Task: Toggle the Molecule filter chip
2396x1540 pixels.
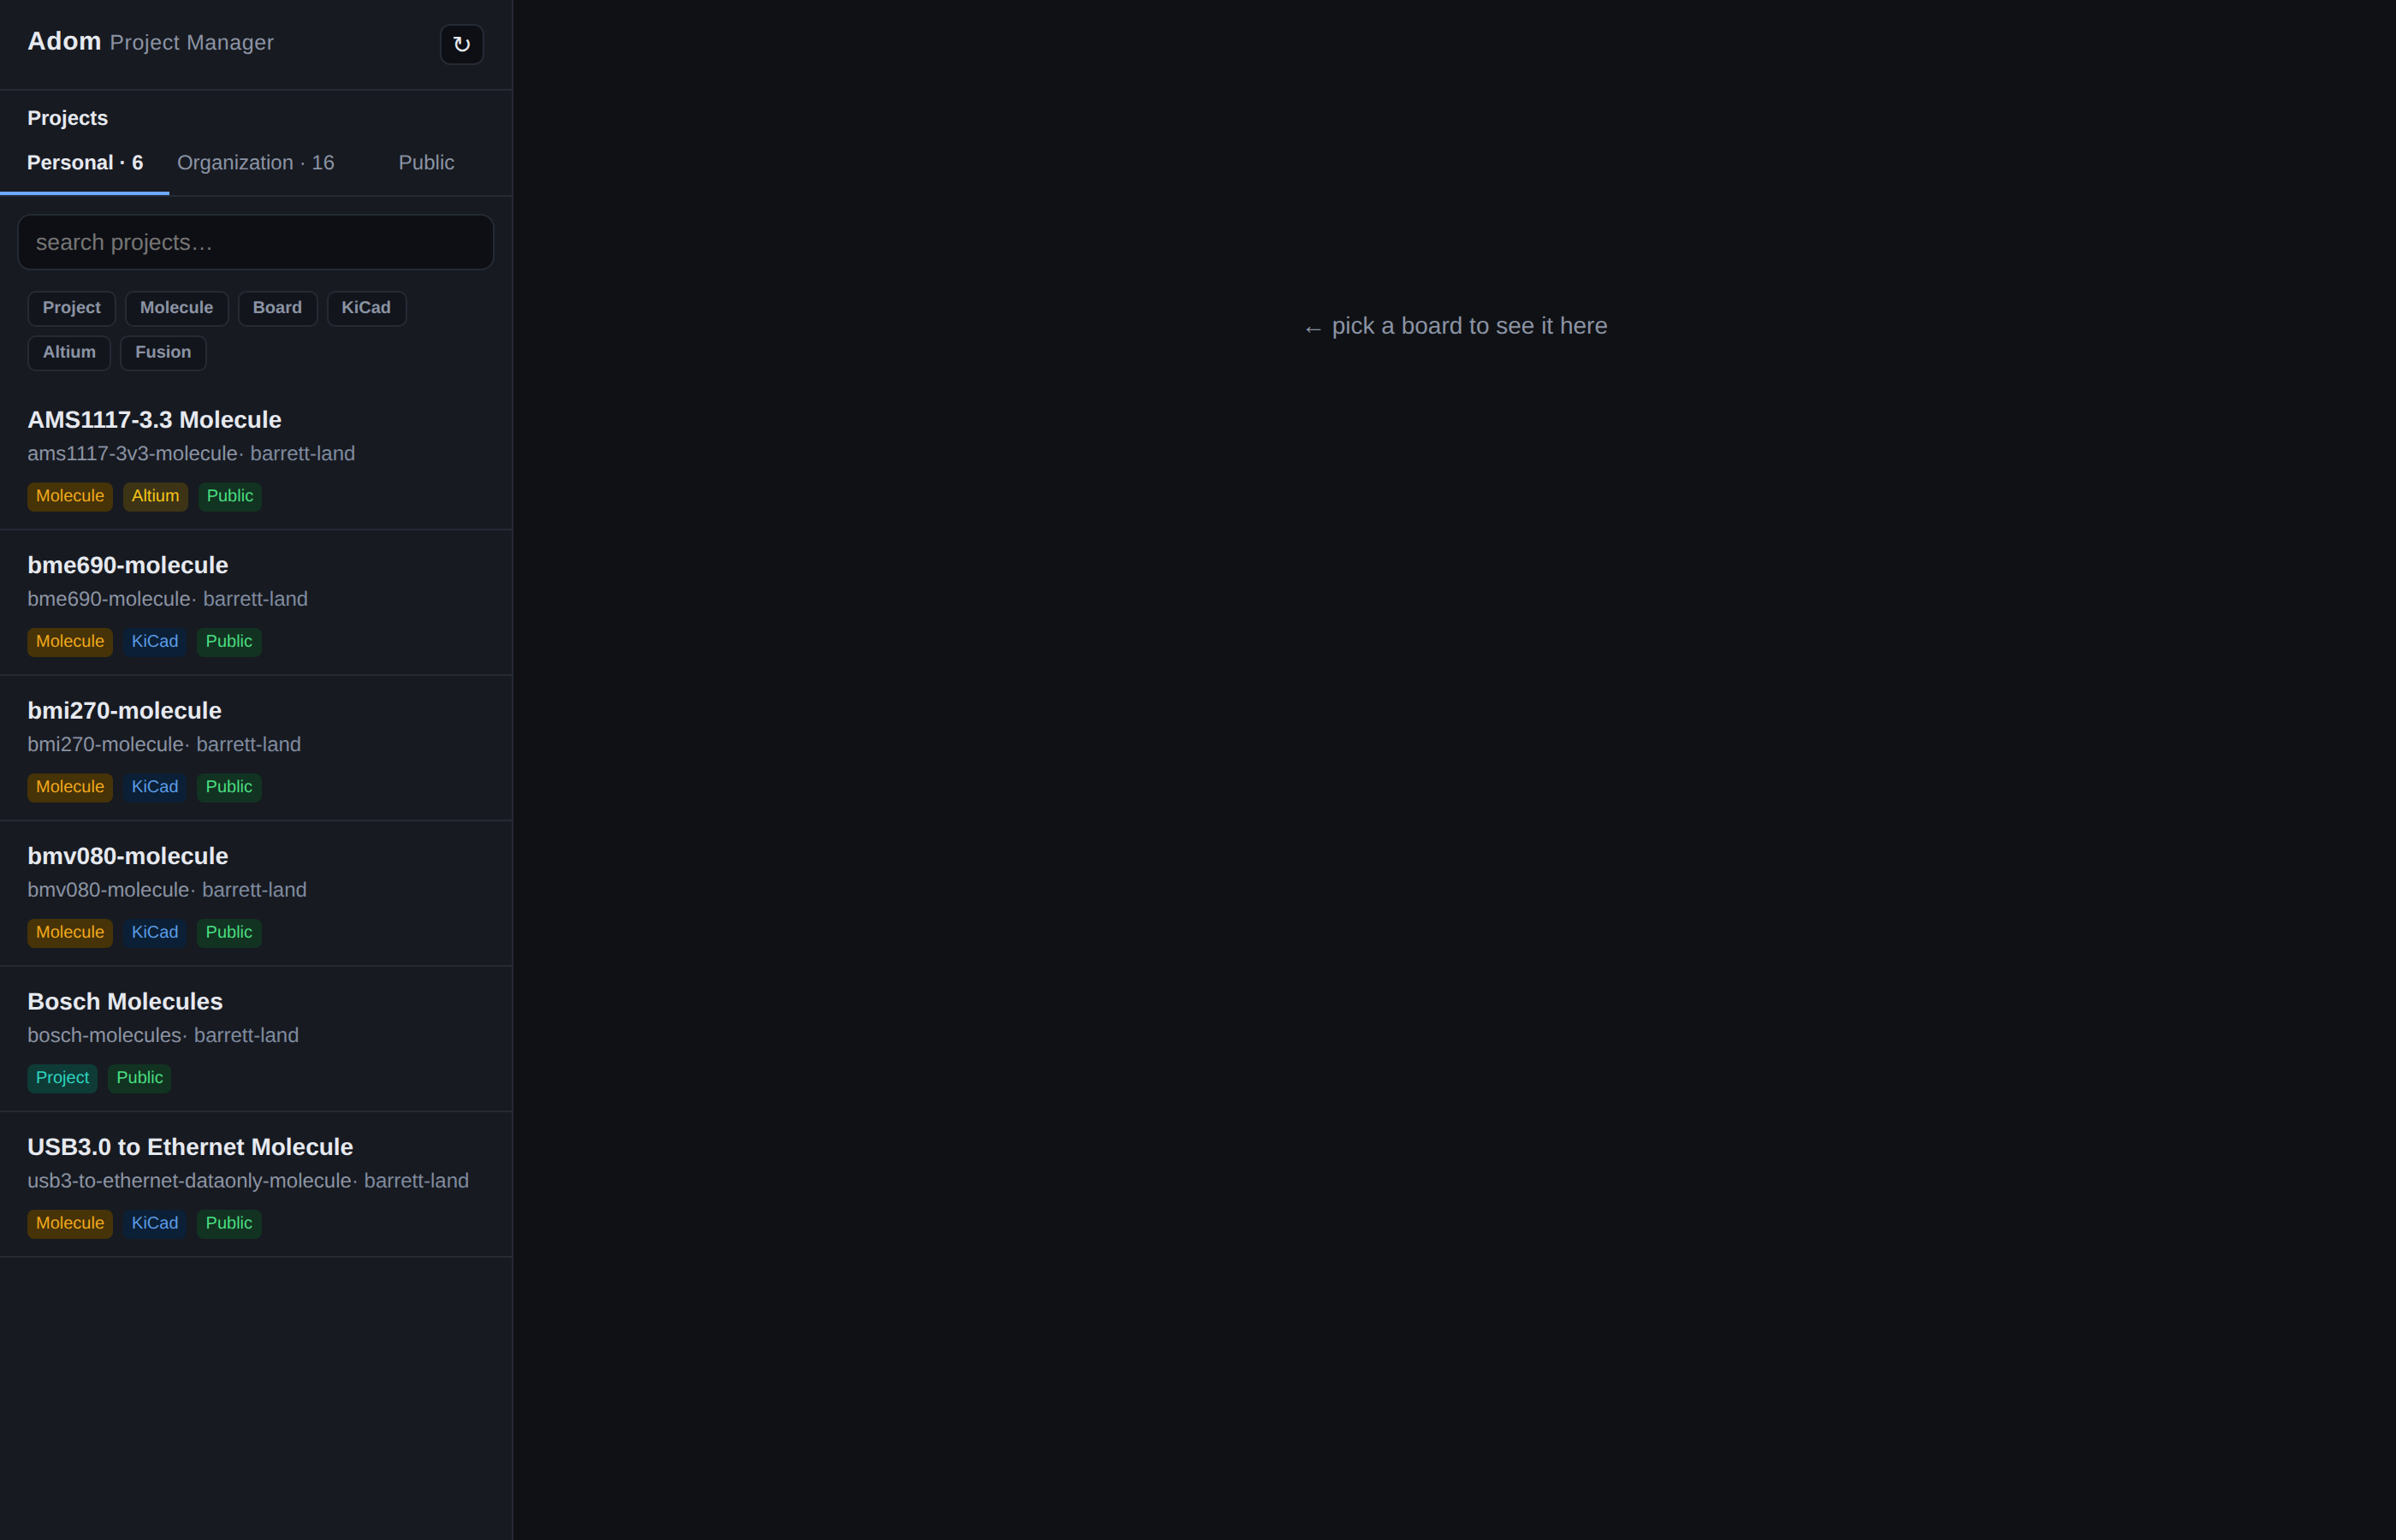Action: pos(177,308)
